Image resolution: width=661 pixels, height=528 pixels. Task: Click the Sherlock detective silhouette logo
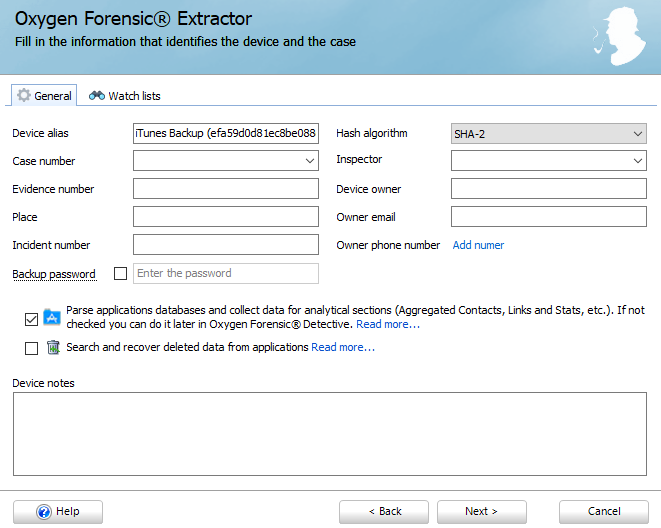(619, 36)
